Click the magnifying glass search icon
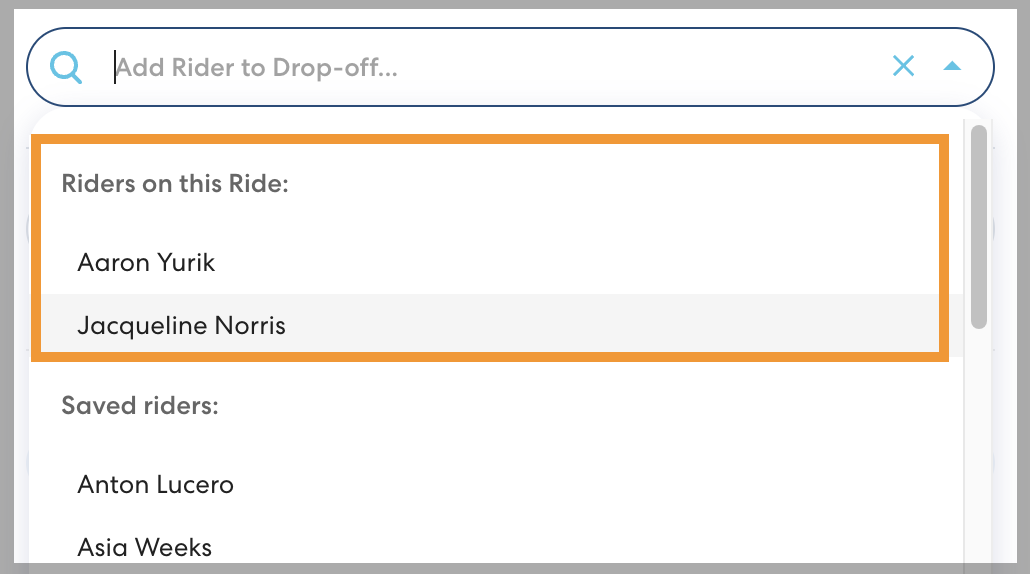The width and height of the screenshot is (1030, 574). click(x=66, y=68)
